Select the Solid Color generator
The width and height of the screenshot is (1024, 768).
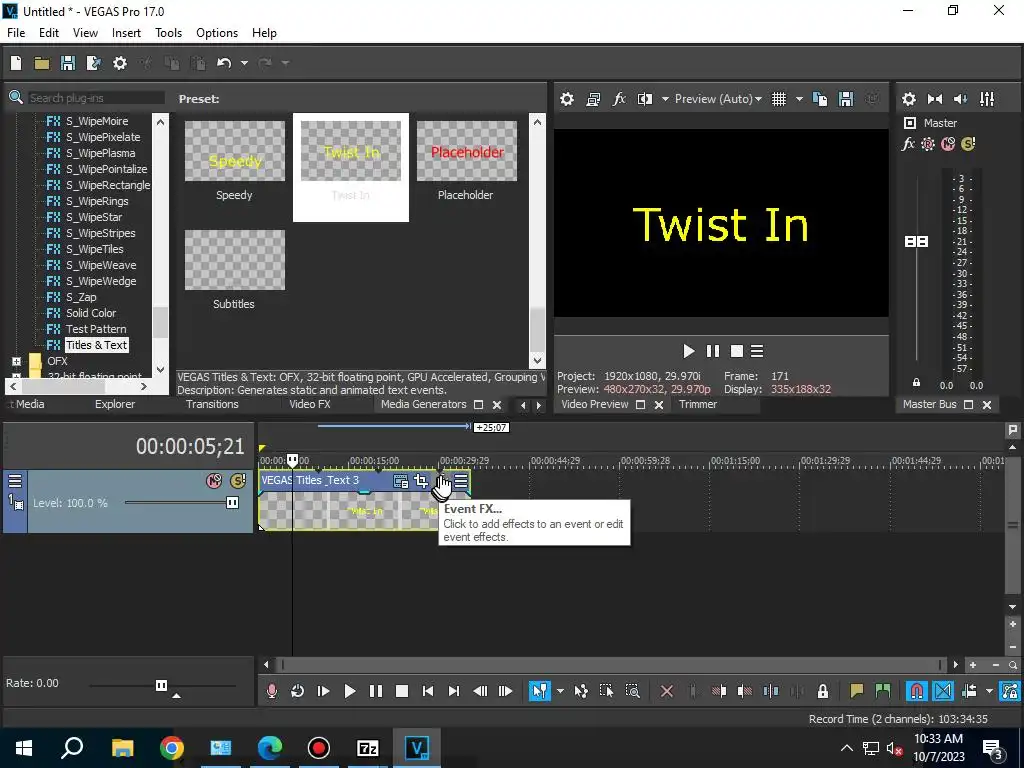pyautogui.click(x=91, y=313)
